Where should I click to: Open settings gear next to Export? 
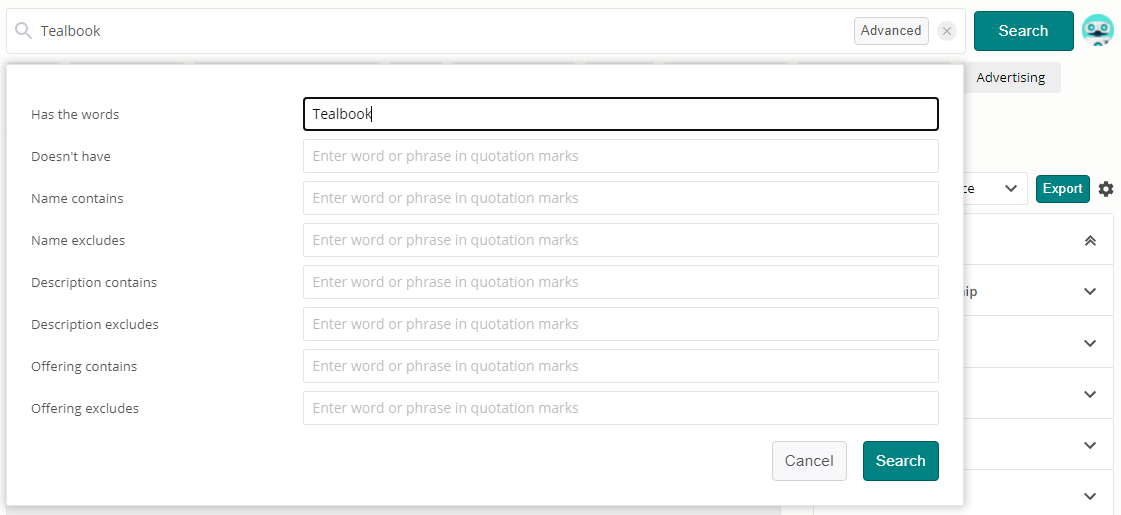1106,189
